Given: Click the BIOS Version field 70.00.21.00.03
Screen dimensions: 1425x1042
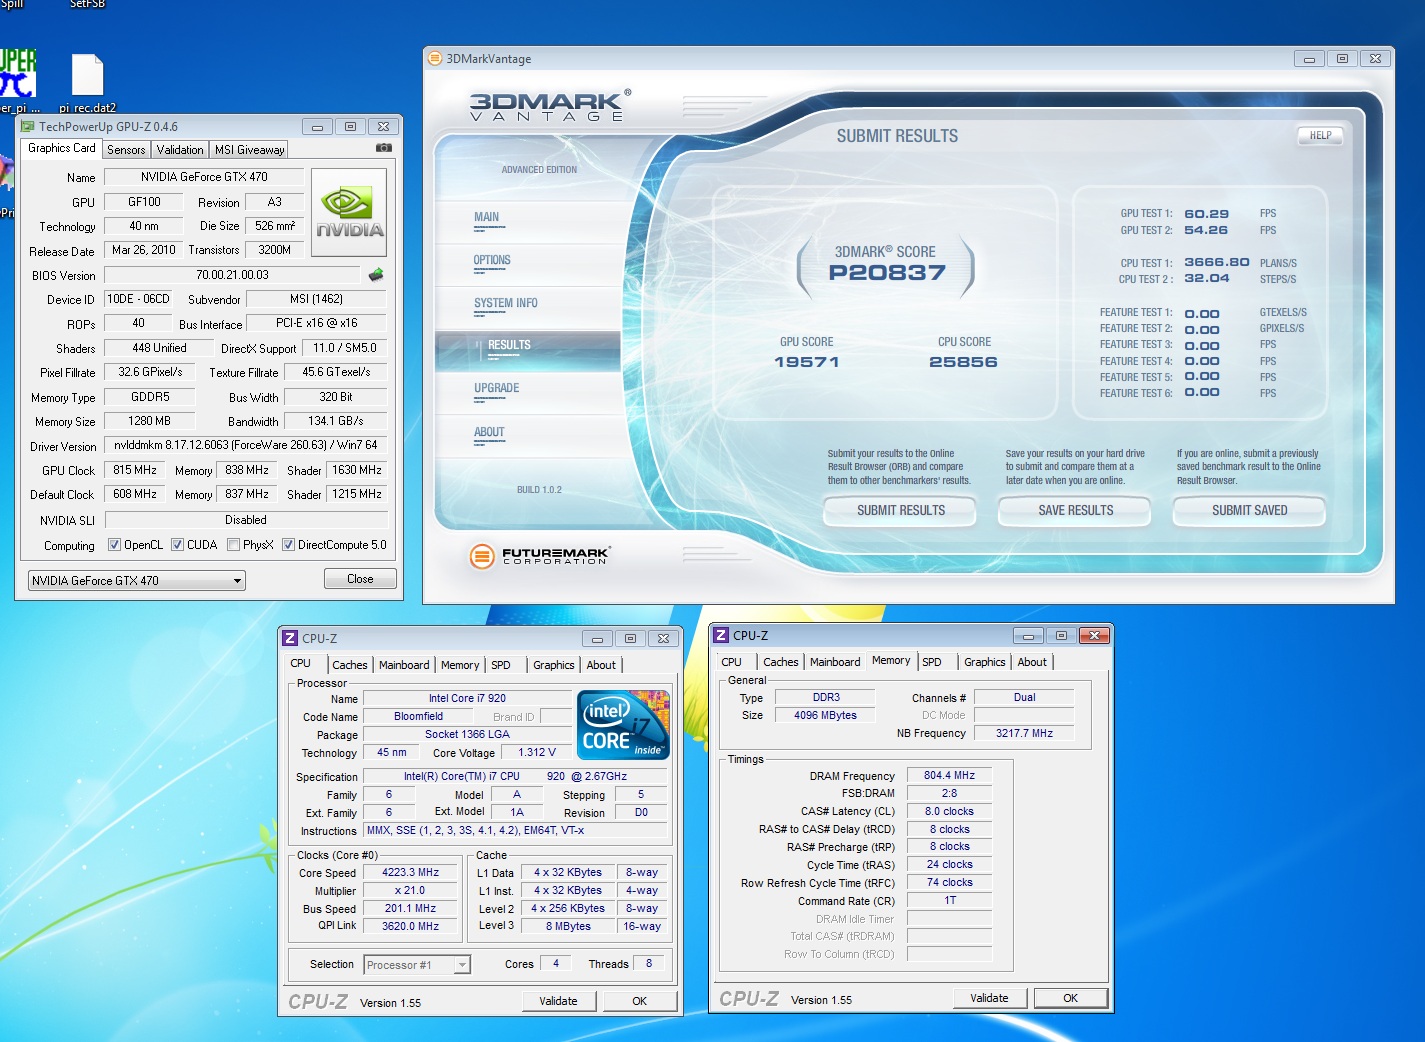Looking at the screenshot, I should coord(232,275).
